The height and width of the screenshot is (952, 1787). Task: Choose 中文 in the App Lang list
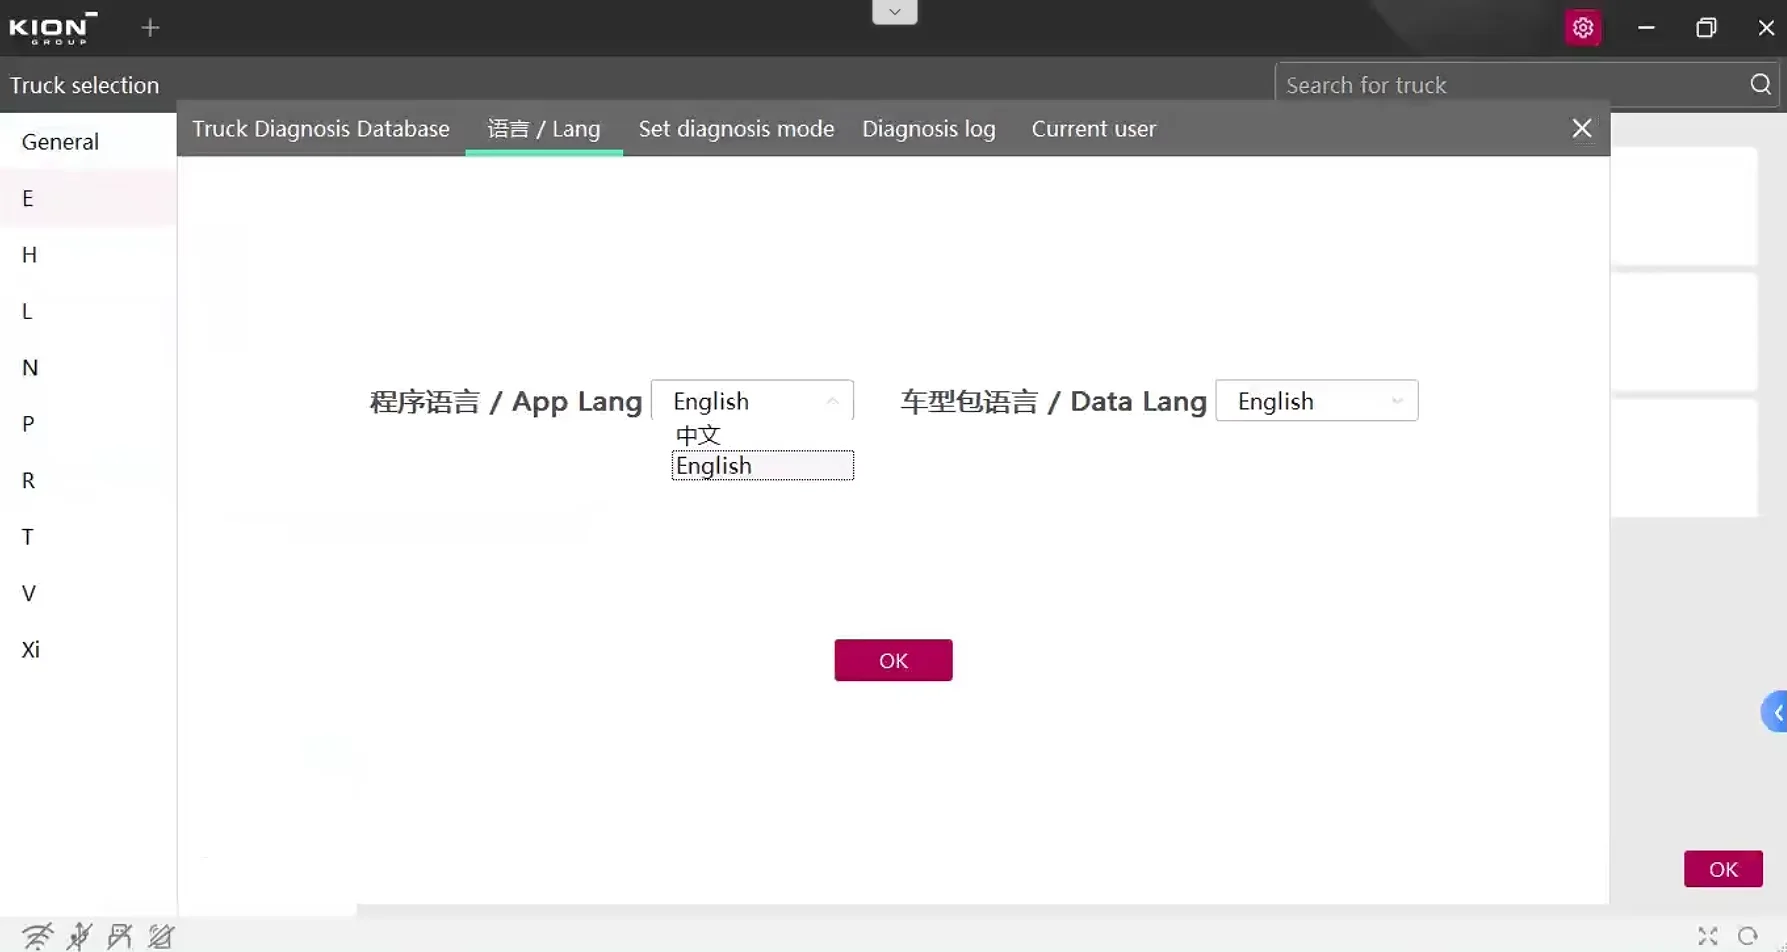(762, 435)
